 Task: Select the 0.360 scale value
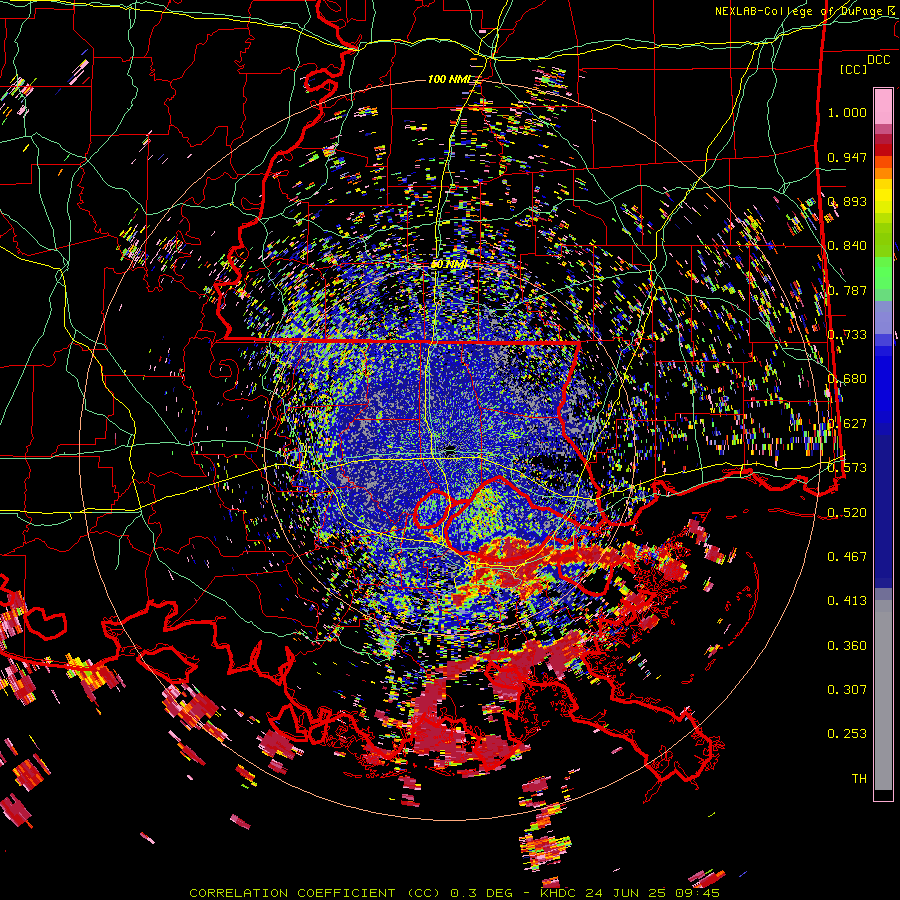tap(847, 646)
